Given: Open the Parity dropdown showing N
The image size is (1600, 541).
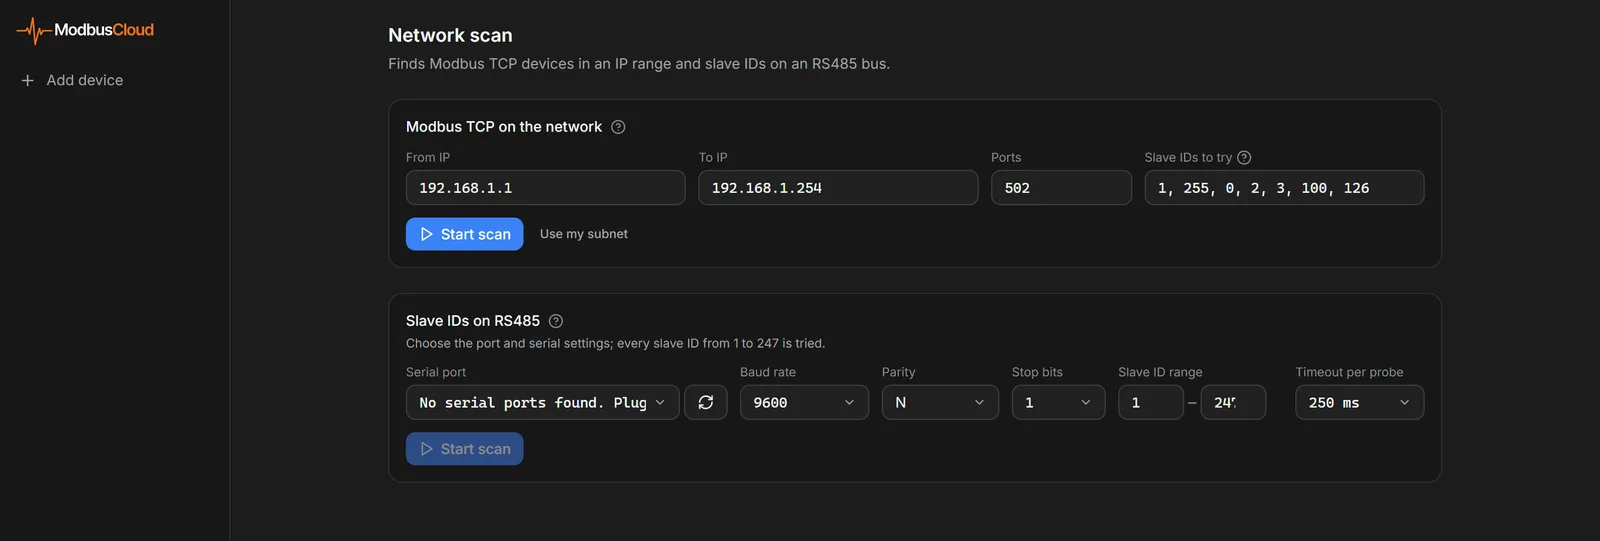Looking at the screenshot, I should click(940, 402).
